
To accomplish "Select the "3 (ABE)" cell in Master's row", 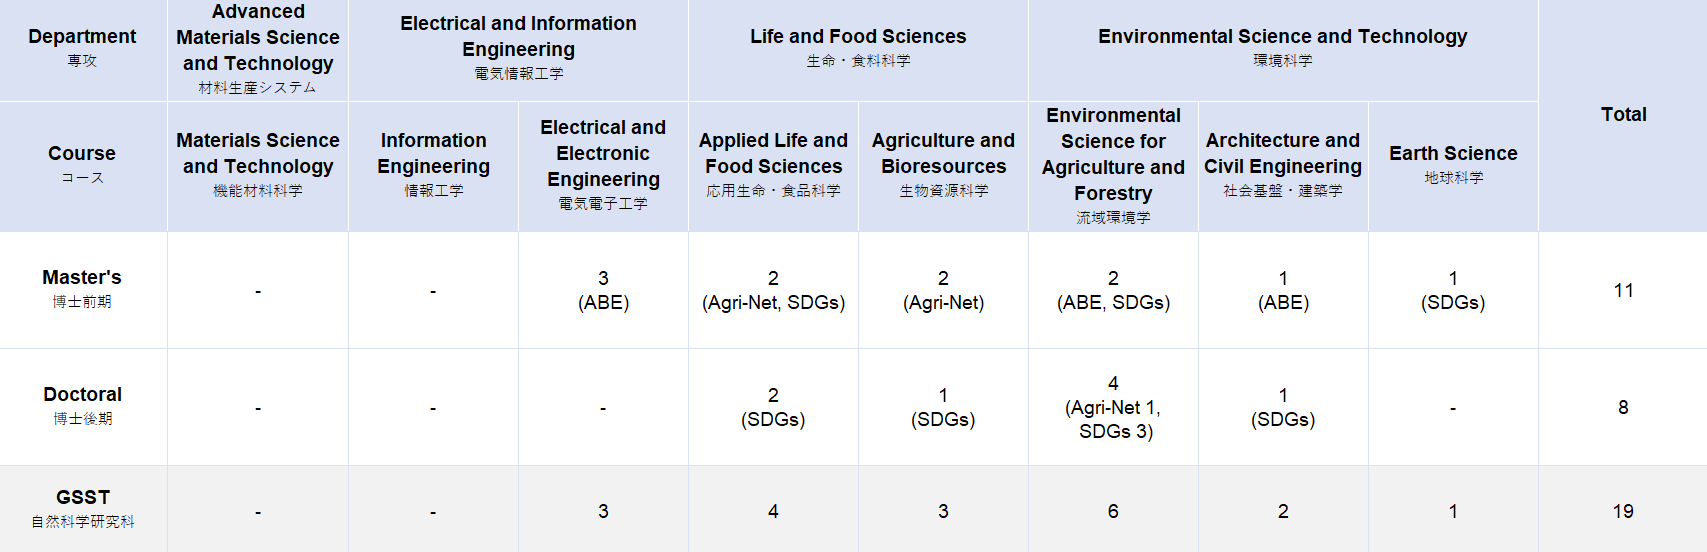I will point(603,290).
